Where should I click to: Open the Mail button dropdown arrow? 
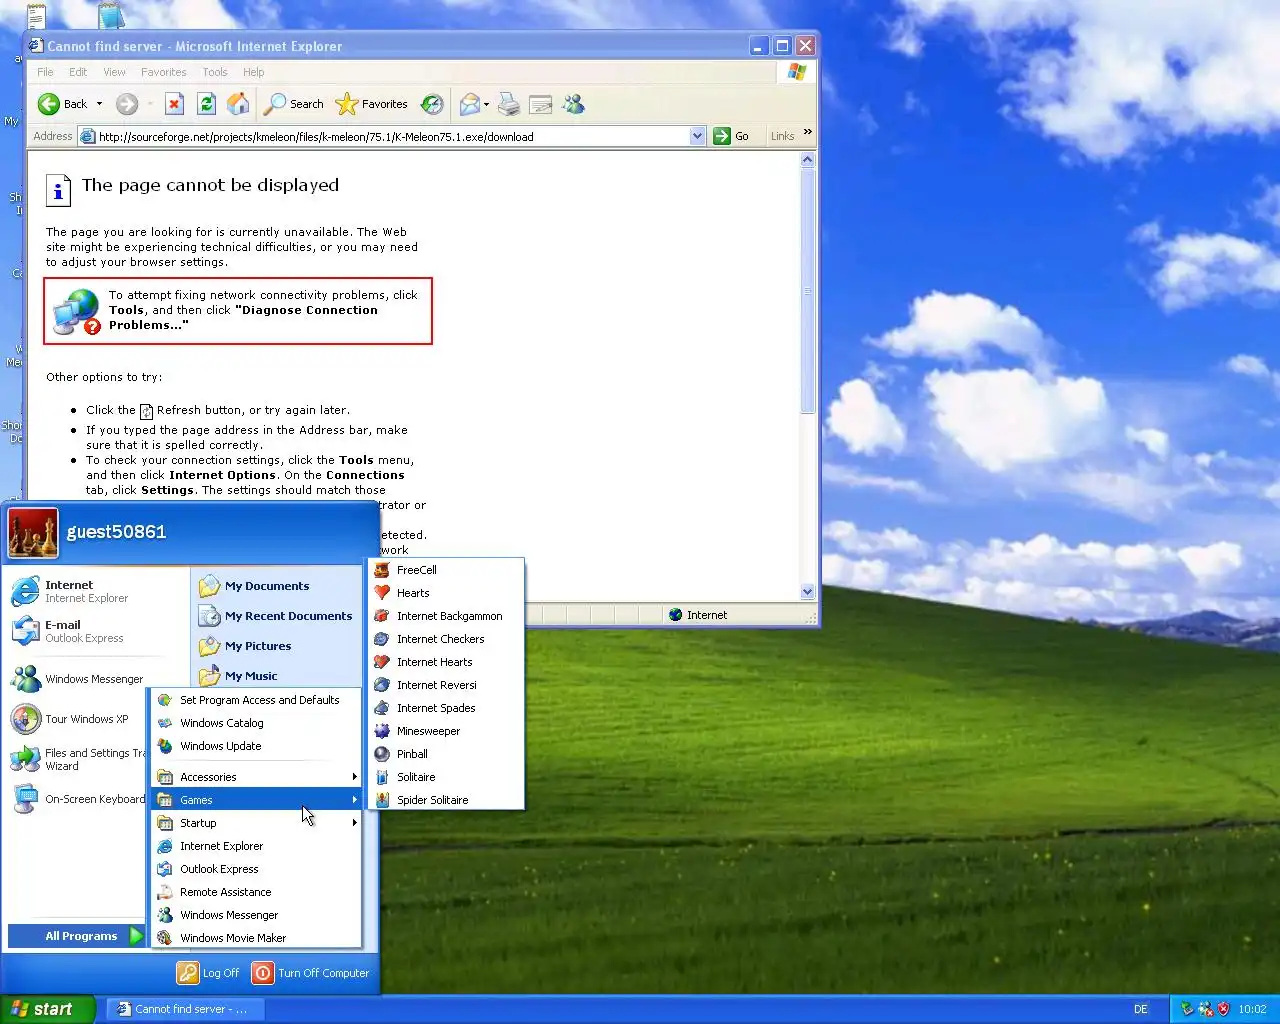coord(486,104)
